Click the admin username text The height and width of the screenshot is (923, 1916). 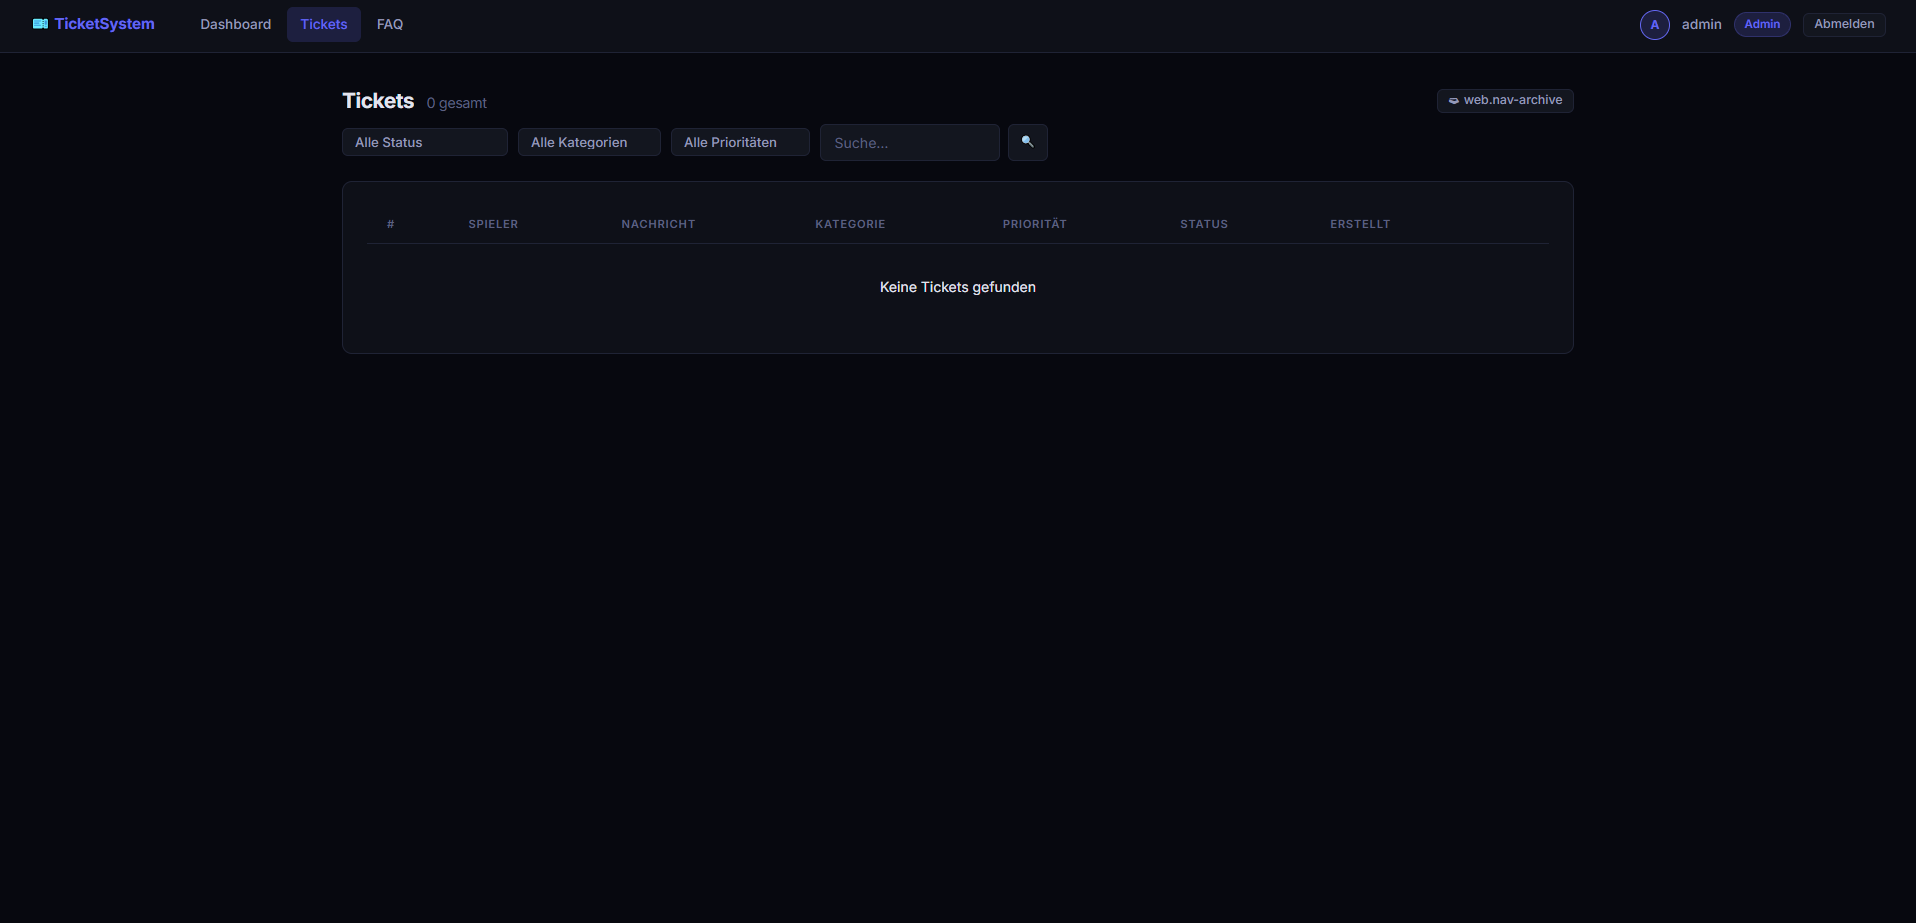point(1701,24)
